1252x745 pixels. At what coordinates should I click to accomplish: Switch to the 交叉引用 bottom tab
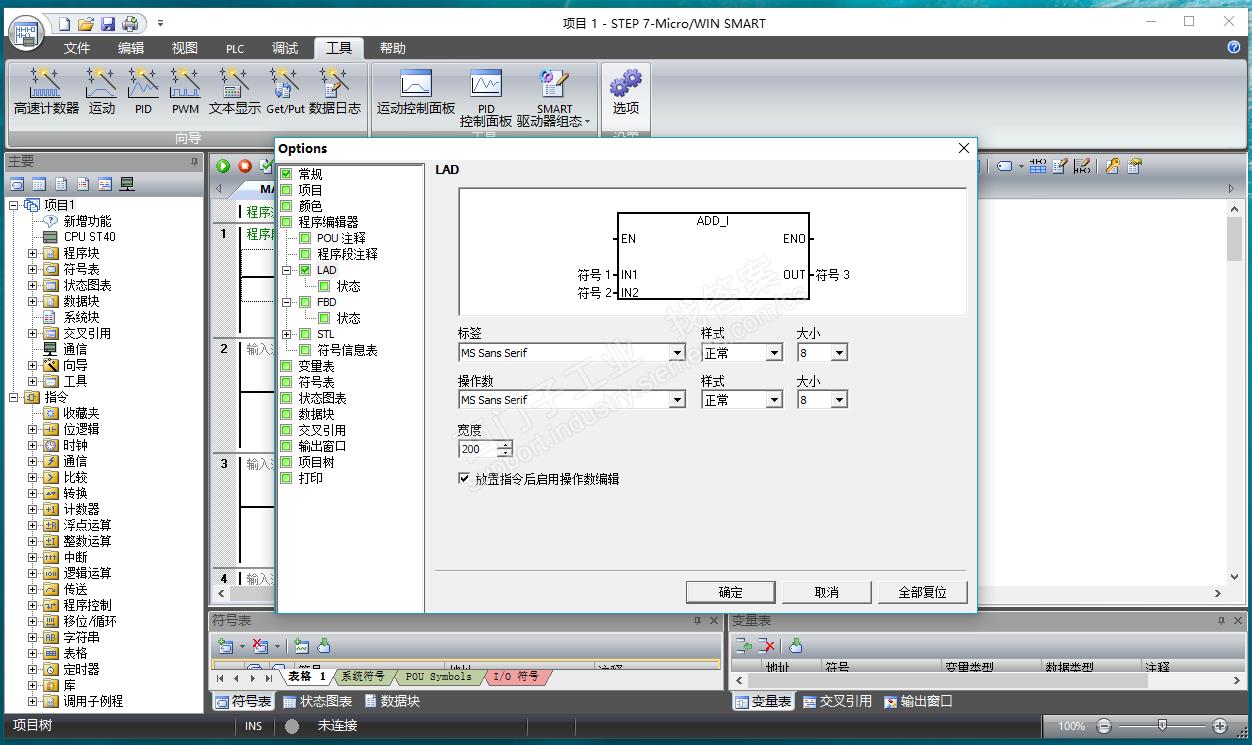click(837, 702)
